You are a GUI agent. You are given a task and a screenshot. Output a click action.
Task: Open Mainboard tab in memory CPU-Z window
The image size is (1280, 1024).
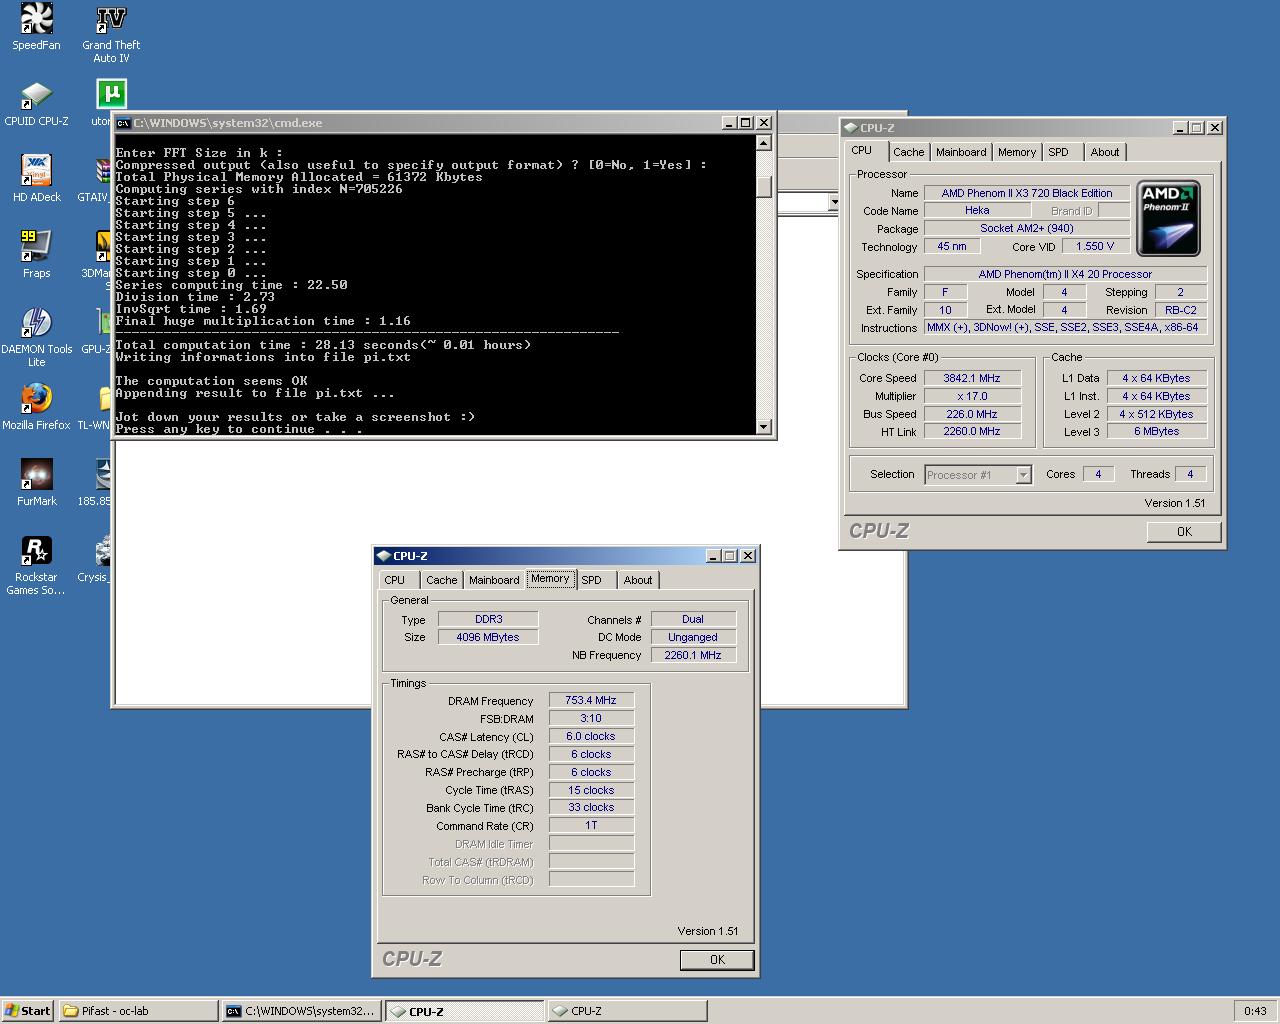(x=494, y=580)
